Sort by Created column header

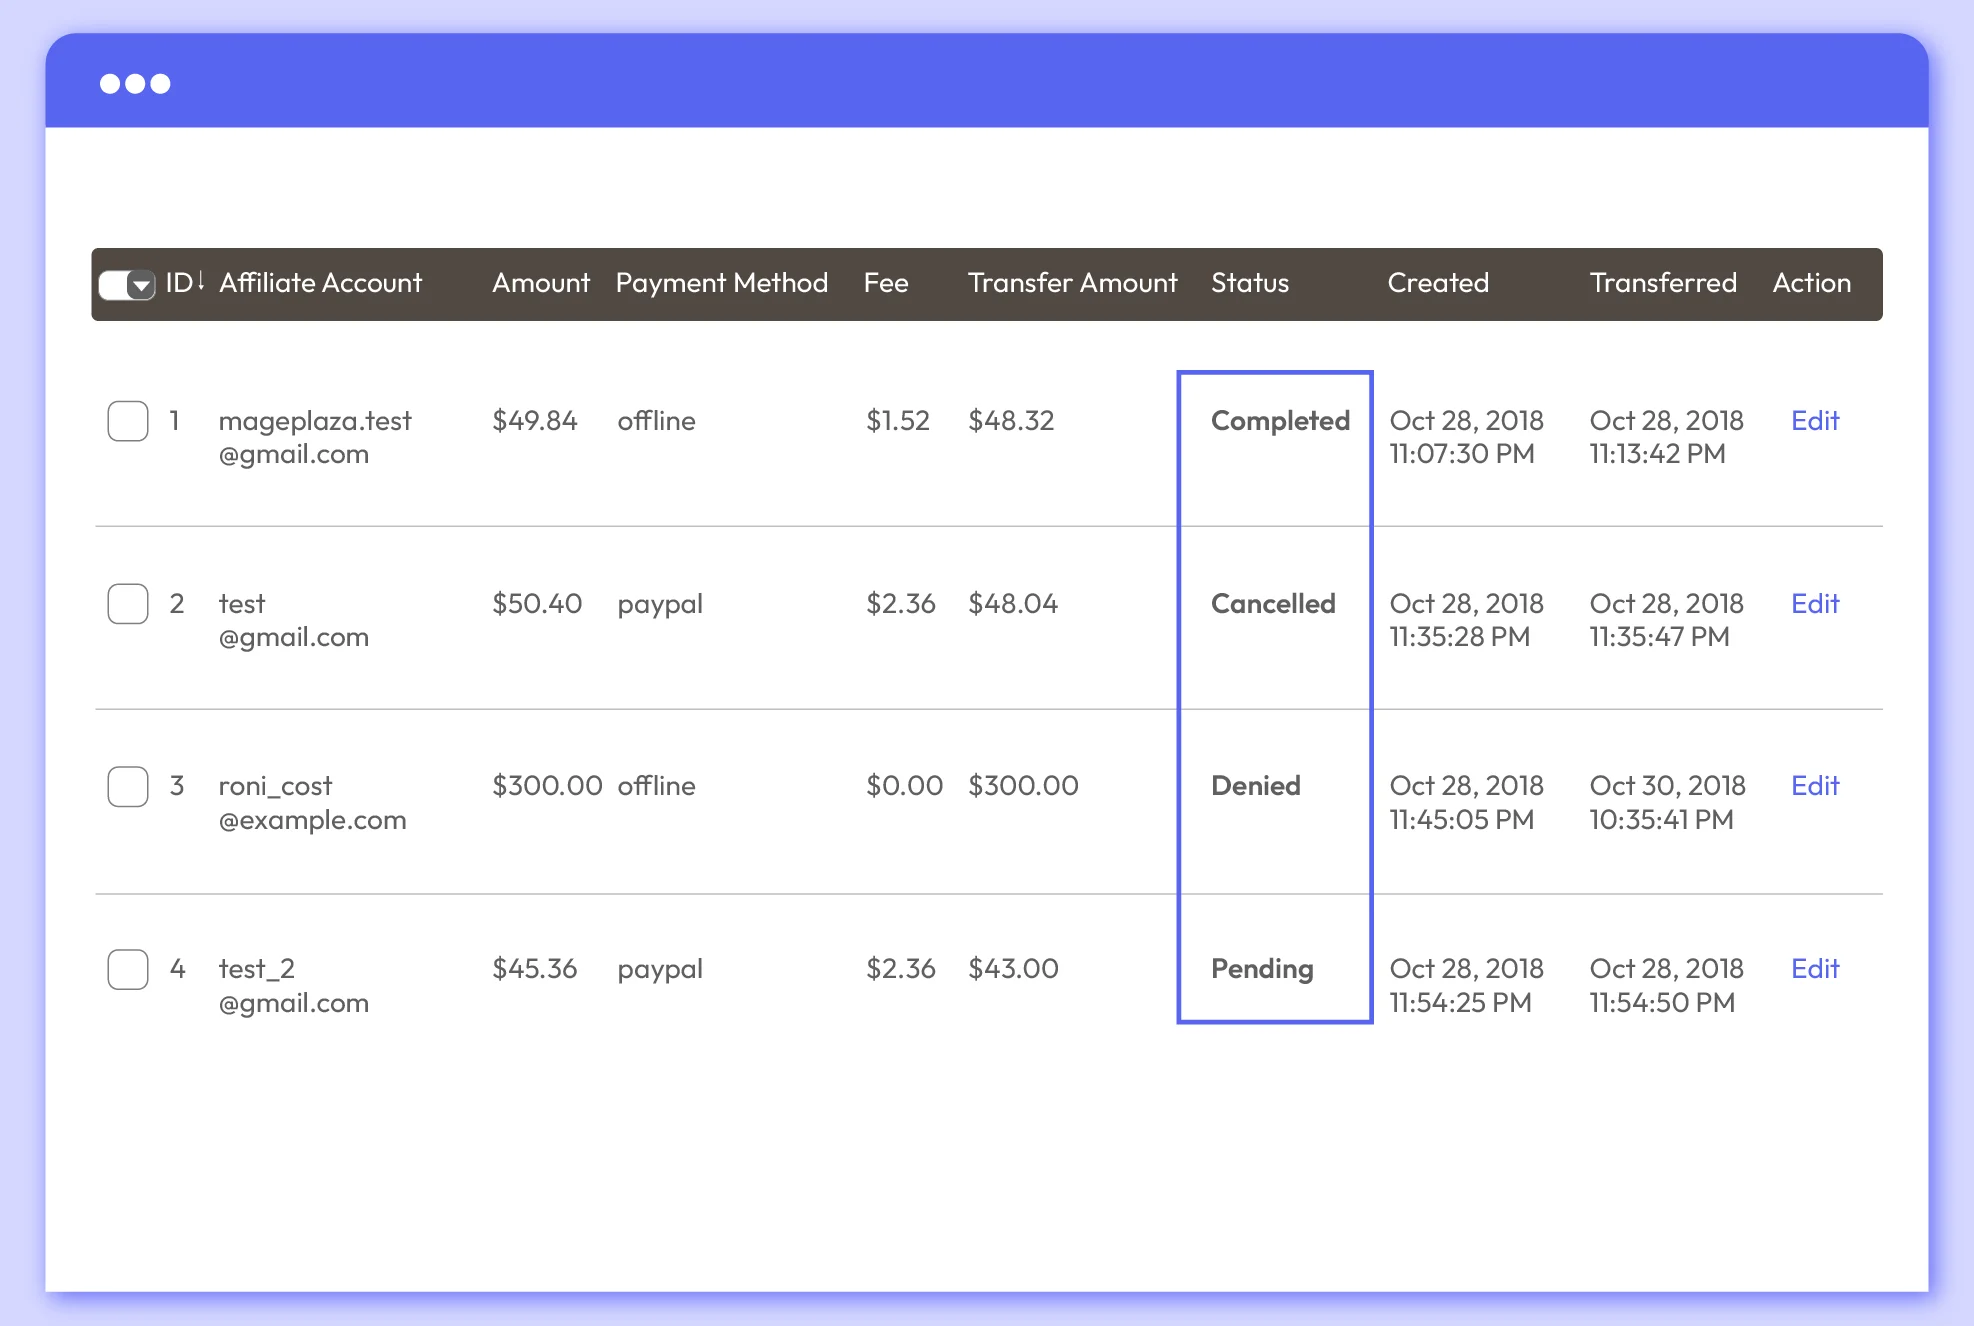point(1437,283)
